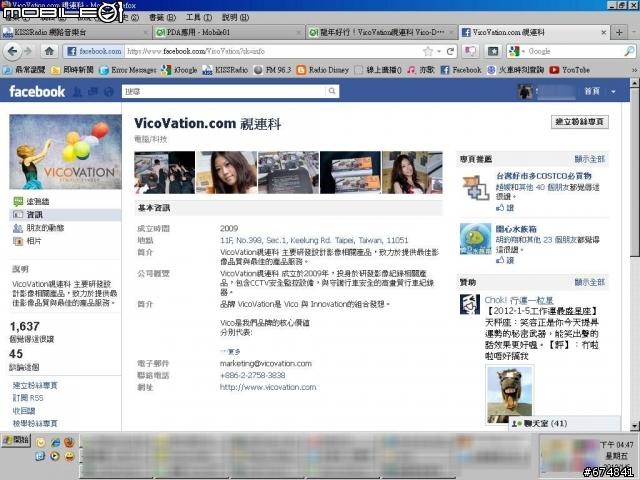Open the 聊天室 (41) chat bar
The width and height of the screenshot is (640, 480).
pyautogui.click(x=564, y=423)
